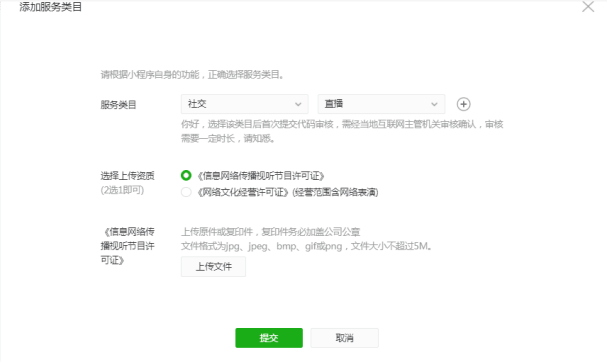Click the instruction 请根据小程序自身的功能
Image resolution: width=607 pixels, height=363 pixels.
[x=192, y=75]
